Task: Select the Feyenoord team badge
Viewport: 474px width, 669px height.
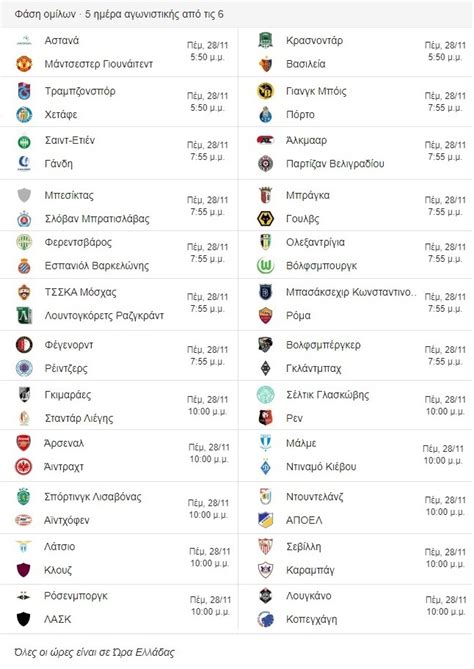Action: (x=24, y=345)
